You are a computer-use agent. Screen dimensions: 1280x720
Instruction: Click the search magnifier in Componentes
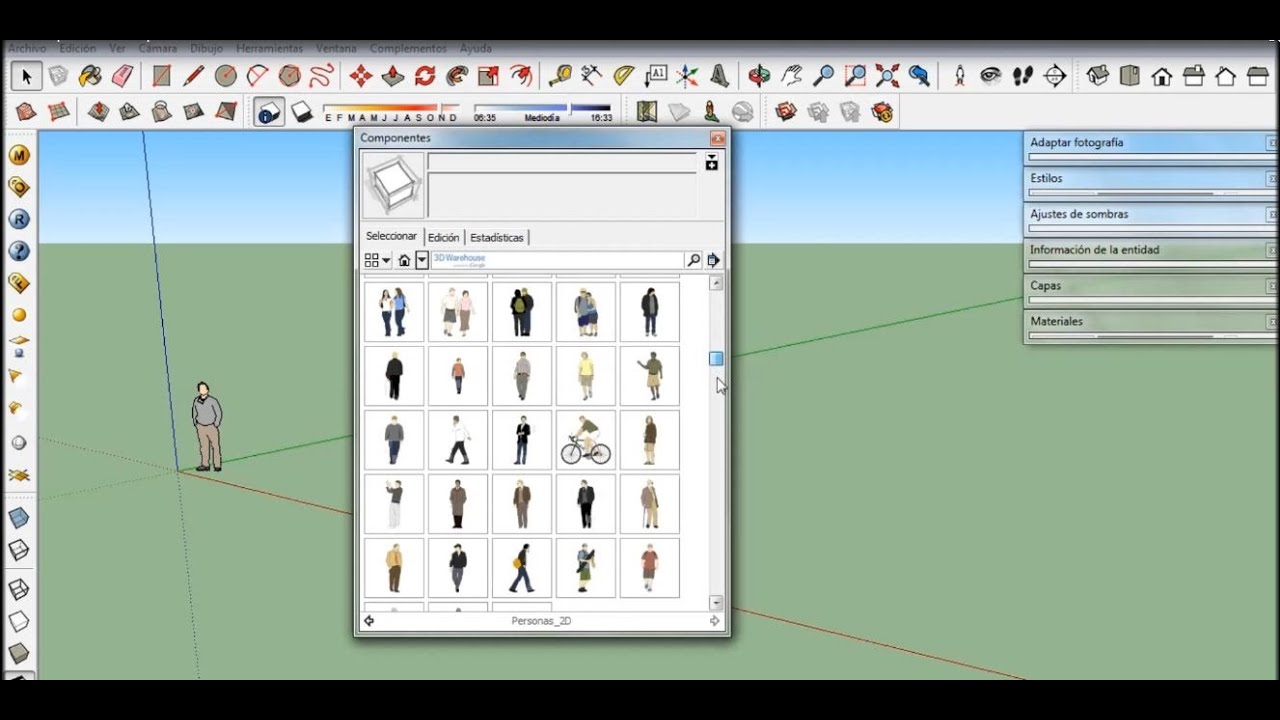[693, 260]
